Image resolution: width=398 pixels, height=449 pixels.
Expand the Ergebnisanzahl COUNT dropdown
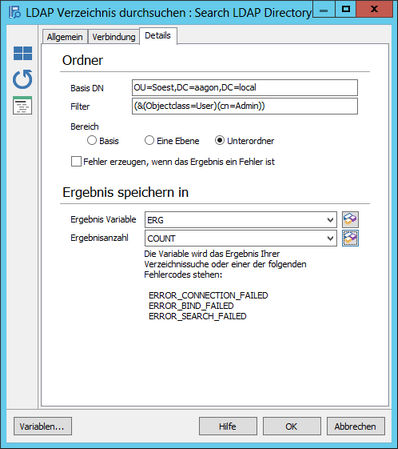tap(330, 238)
